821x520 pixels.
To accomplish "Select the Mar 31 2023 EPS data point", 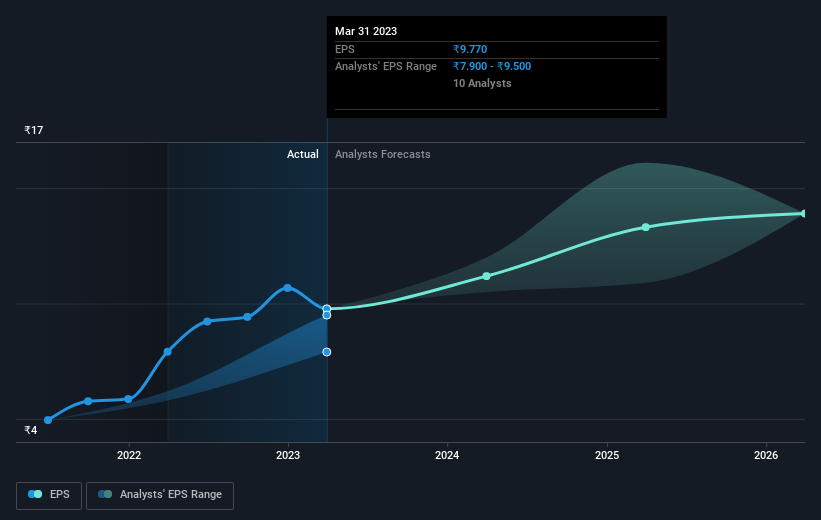I will [327, 308].
